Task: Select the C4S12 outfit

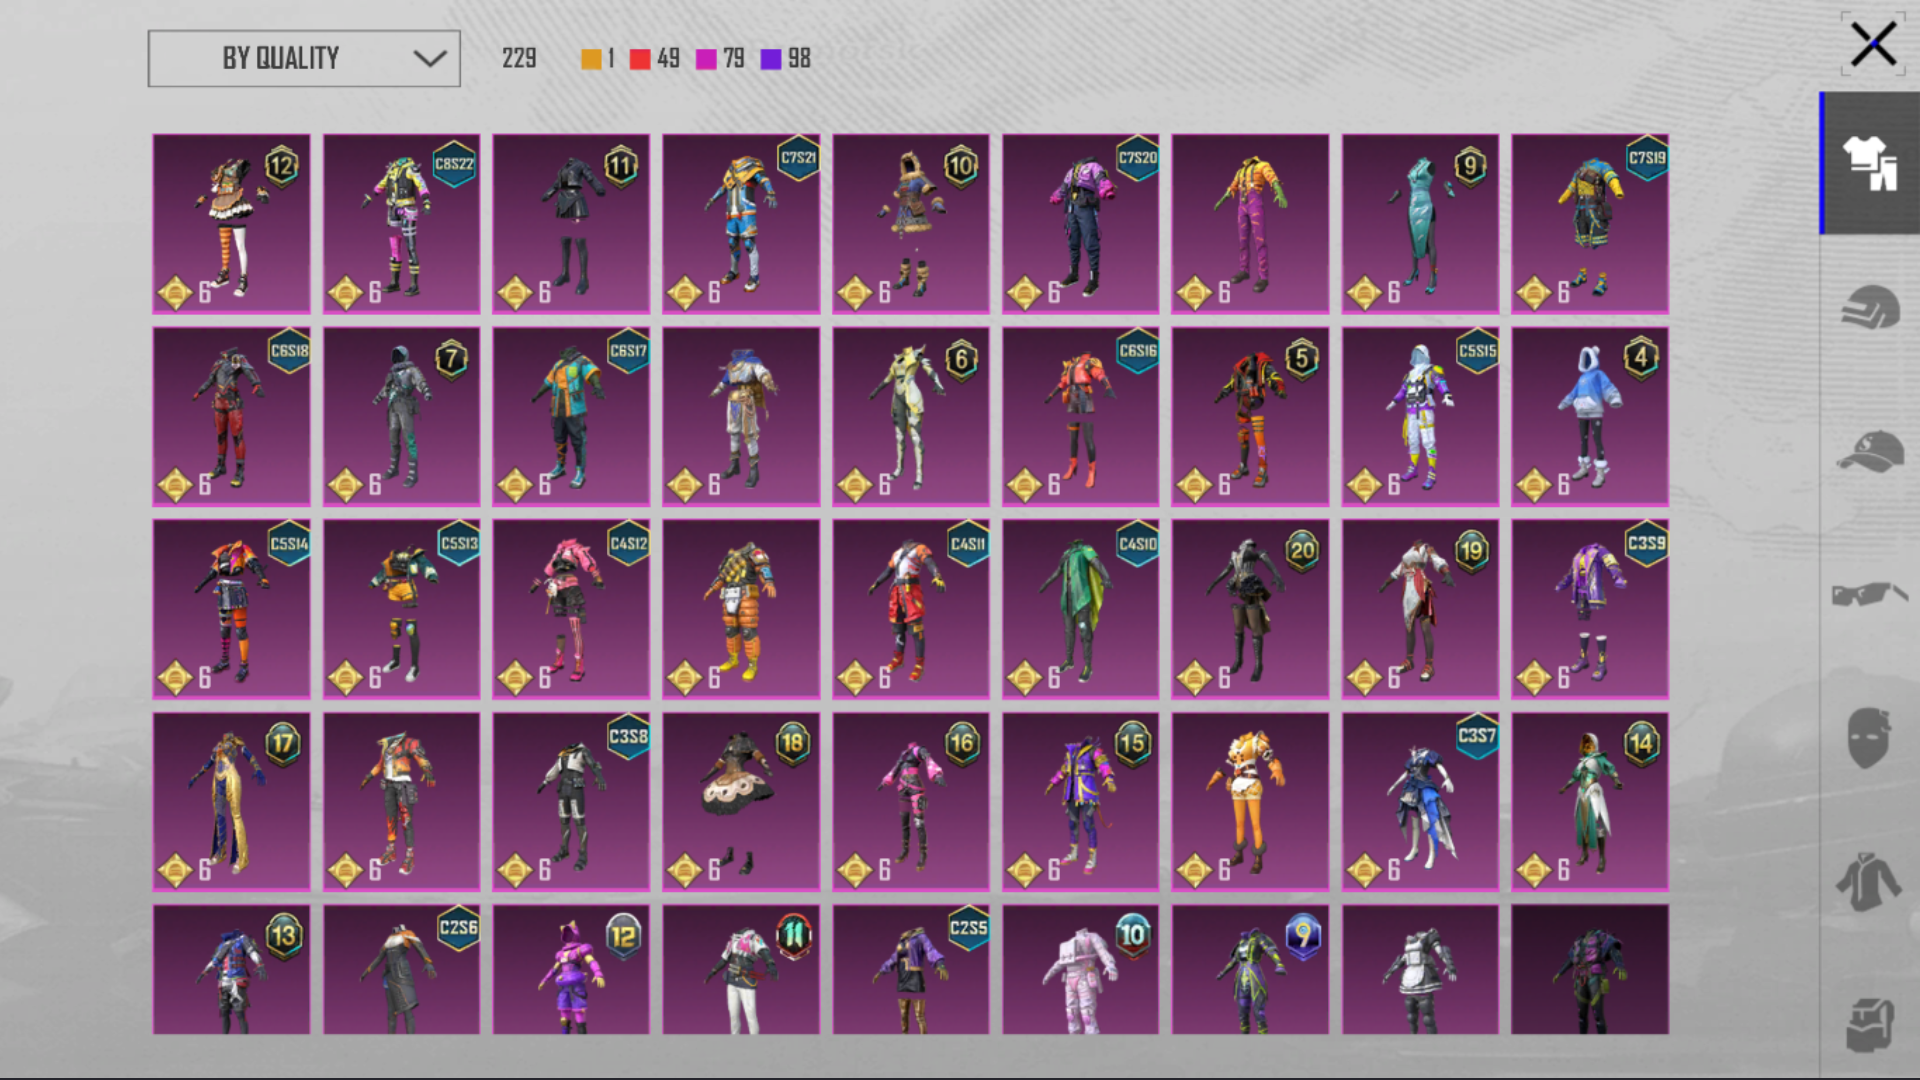Action: [571, 609]
